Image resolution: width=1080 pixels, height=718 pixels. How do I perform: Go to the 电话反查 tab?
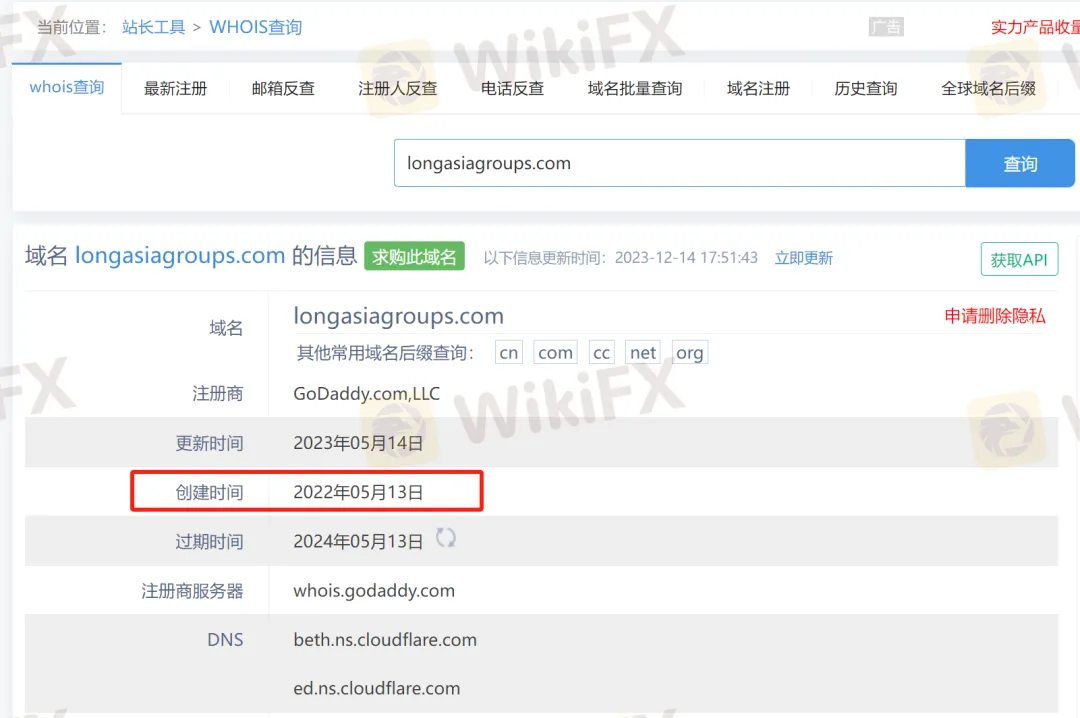pos(512,88)
